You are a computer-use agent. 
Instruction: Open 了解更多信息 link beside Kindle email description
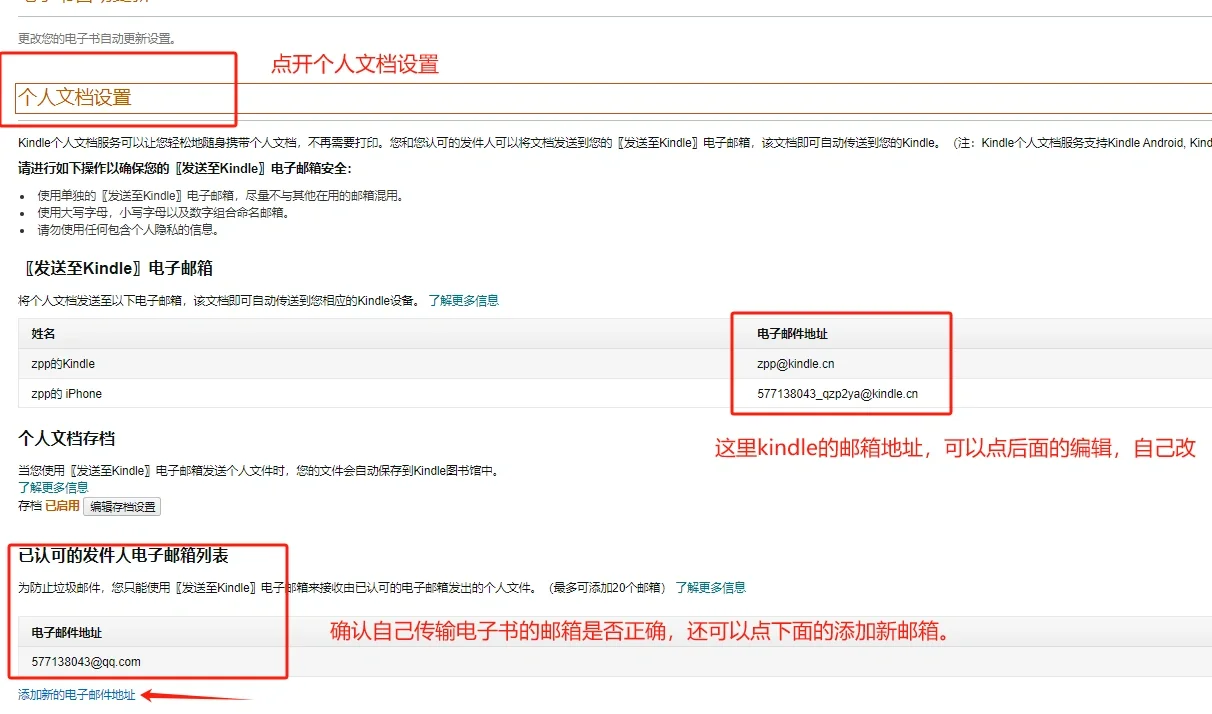pos(463,300)
